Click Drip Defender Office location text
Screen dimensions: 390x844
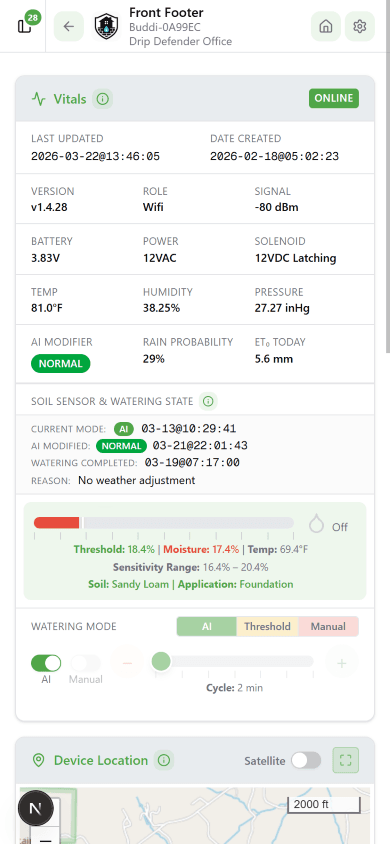[180, 41]
